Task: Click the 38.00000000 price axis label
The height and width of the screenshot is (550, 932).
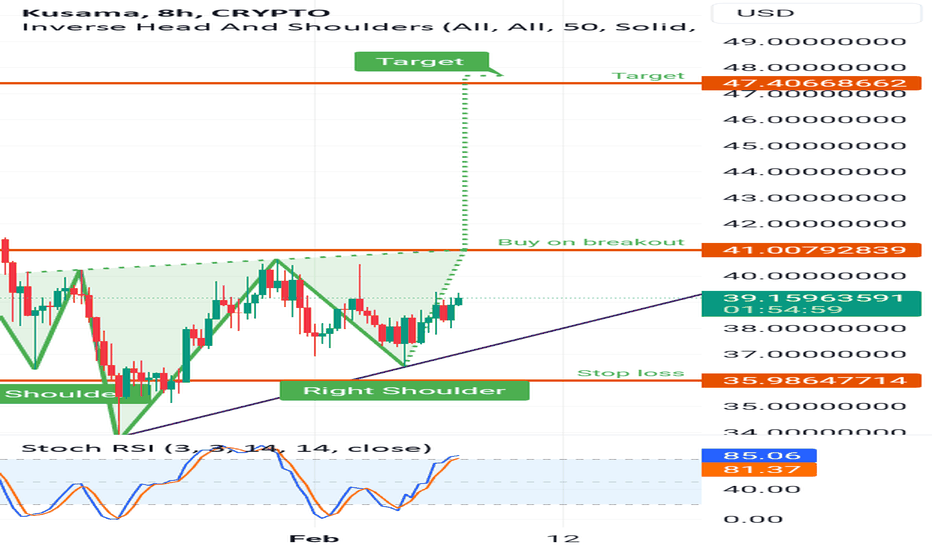Action: pyautogui.click(x=815, y=329)
